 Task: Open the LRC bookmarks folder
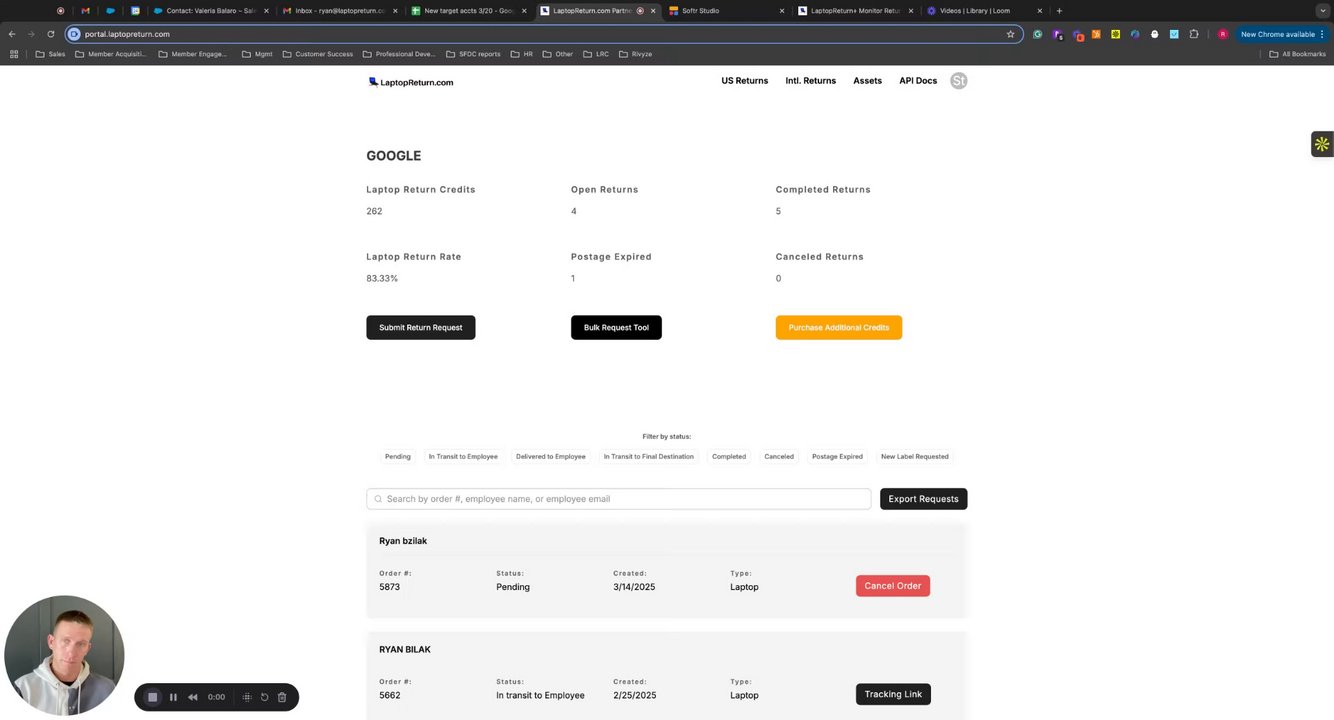tap(596, 54)
